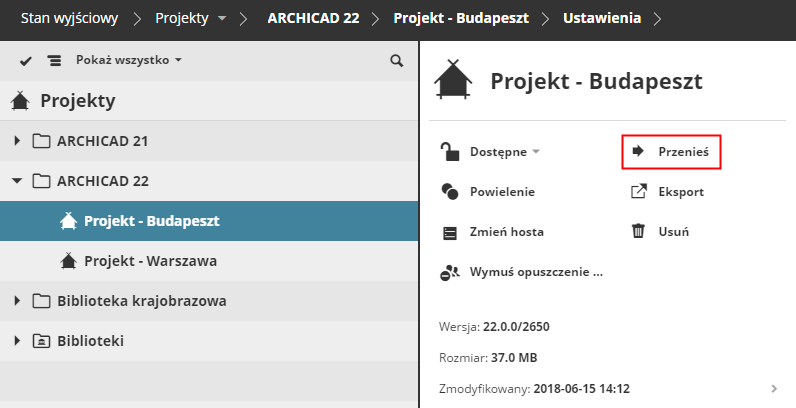Viewport: 796px width, 408px height.
Task: Open the Projekty breadcrumb dropdown arrow
Action: [222, 19]
